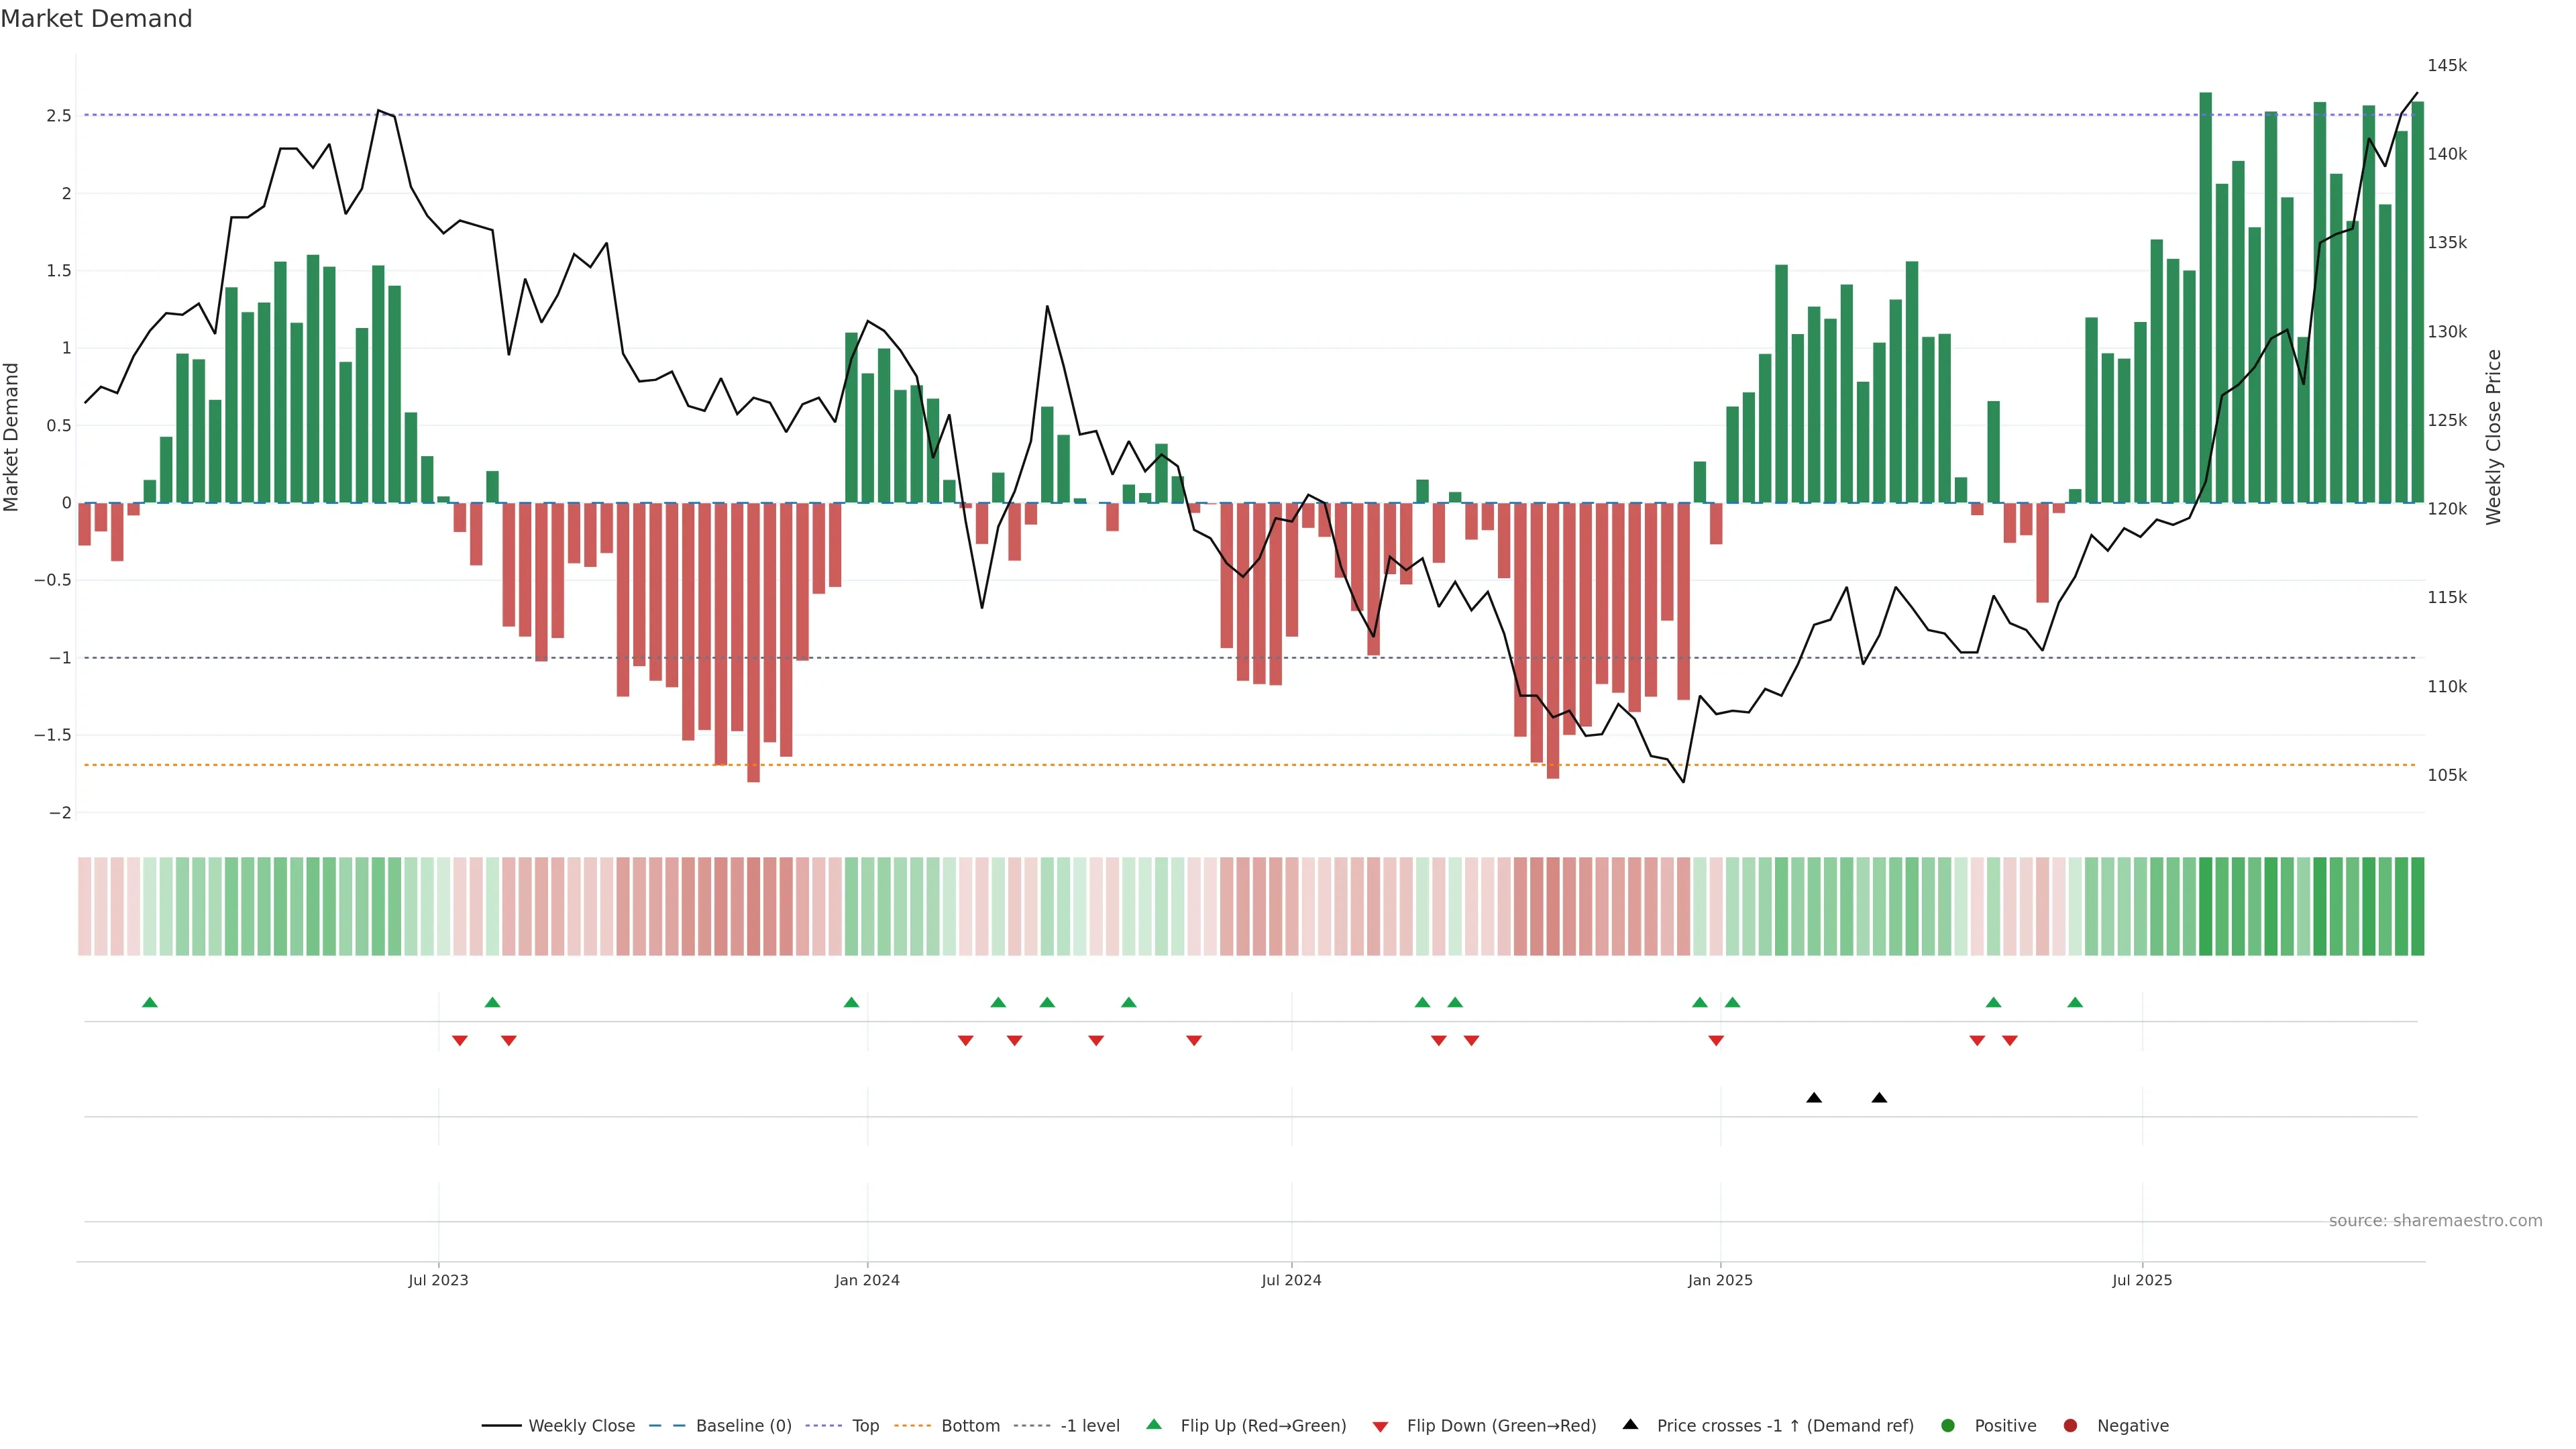Screen dimensions: 2576x1449
Task: Click the Jul 2024 x-axis label
Action: (1291, 1280)
